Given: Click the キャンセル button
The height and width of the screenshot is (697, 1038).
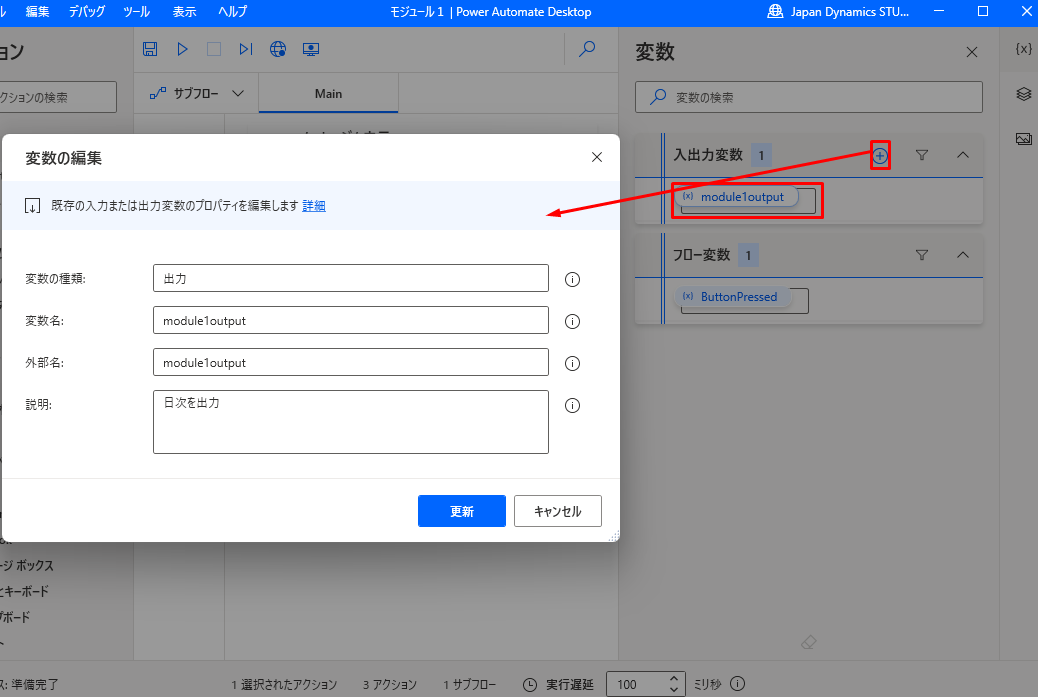Looking at the screenshot, I should pos(558,511).
